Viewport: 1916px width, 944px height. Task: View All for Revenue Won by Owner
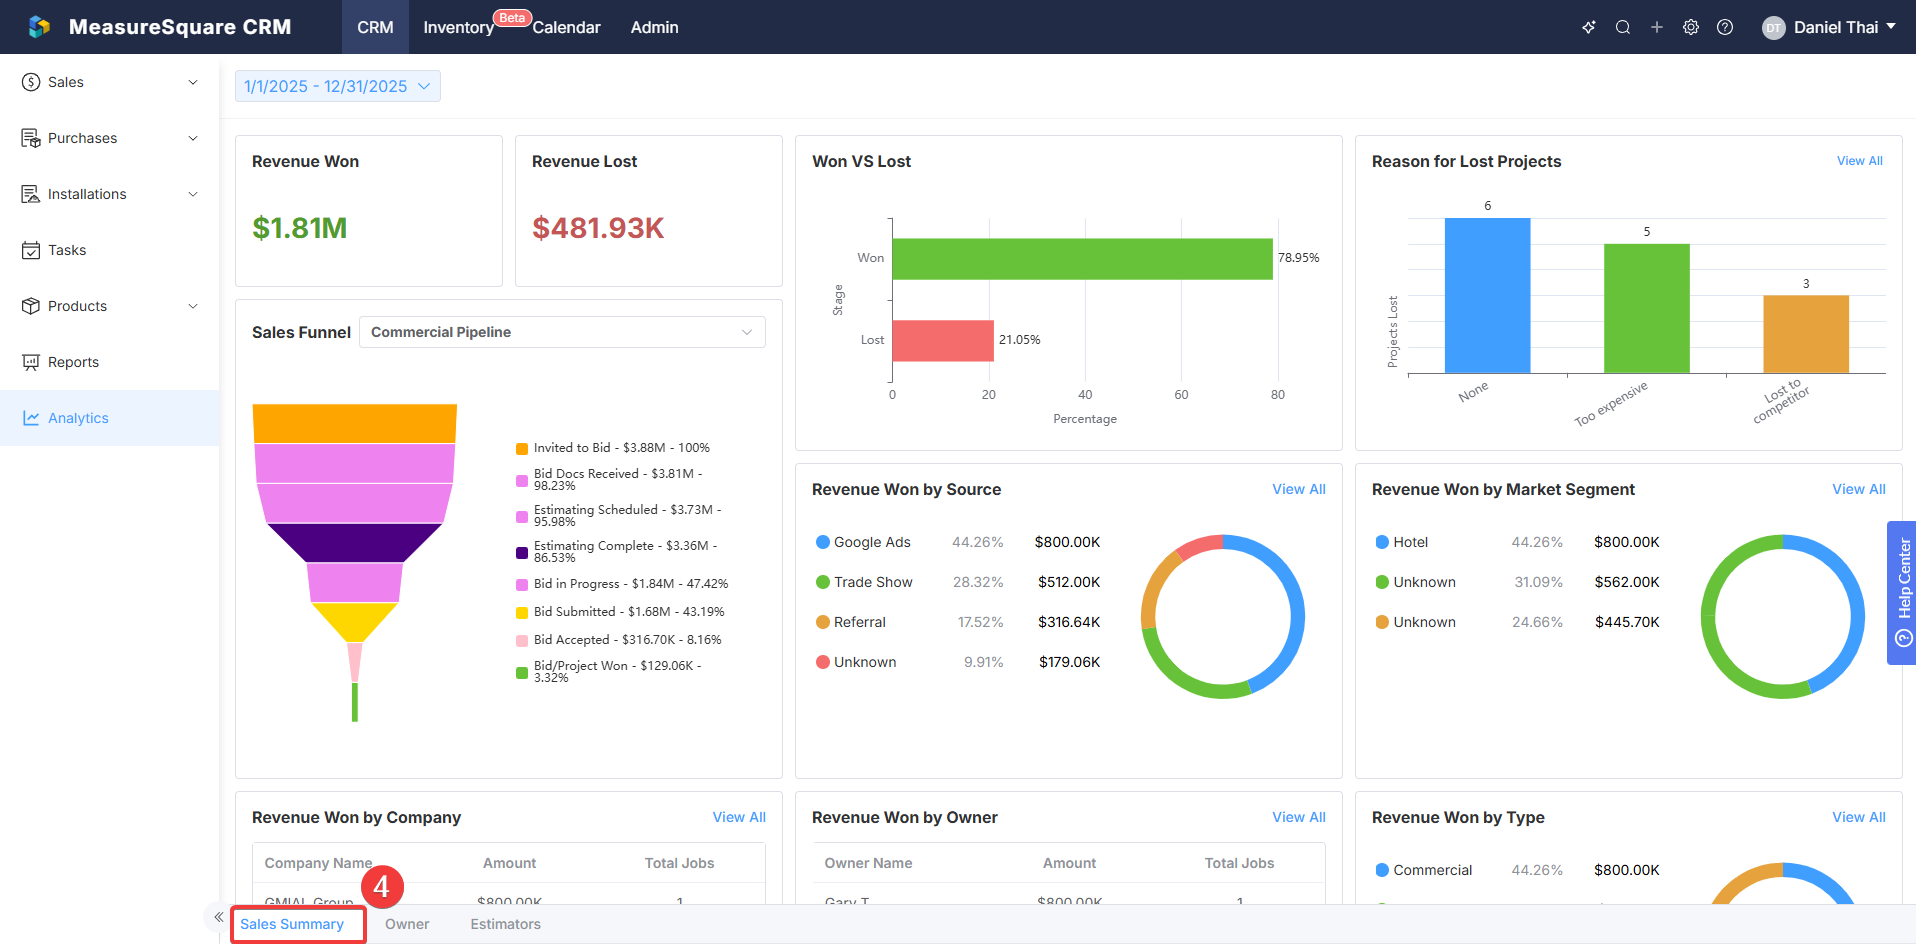coord(1298,817)
